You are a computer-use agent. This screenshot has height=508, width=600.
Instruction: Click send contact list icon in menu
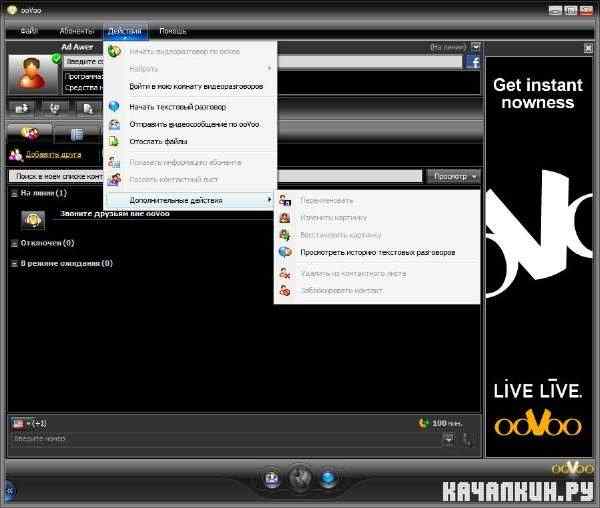pyautogui.click(x=114, y=179)
